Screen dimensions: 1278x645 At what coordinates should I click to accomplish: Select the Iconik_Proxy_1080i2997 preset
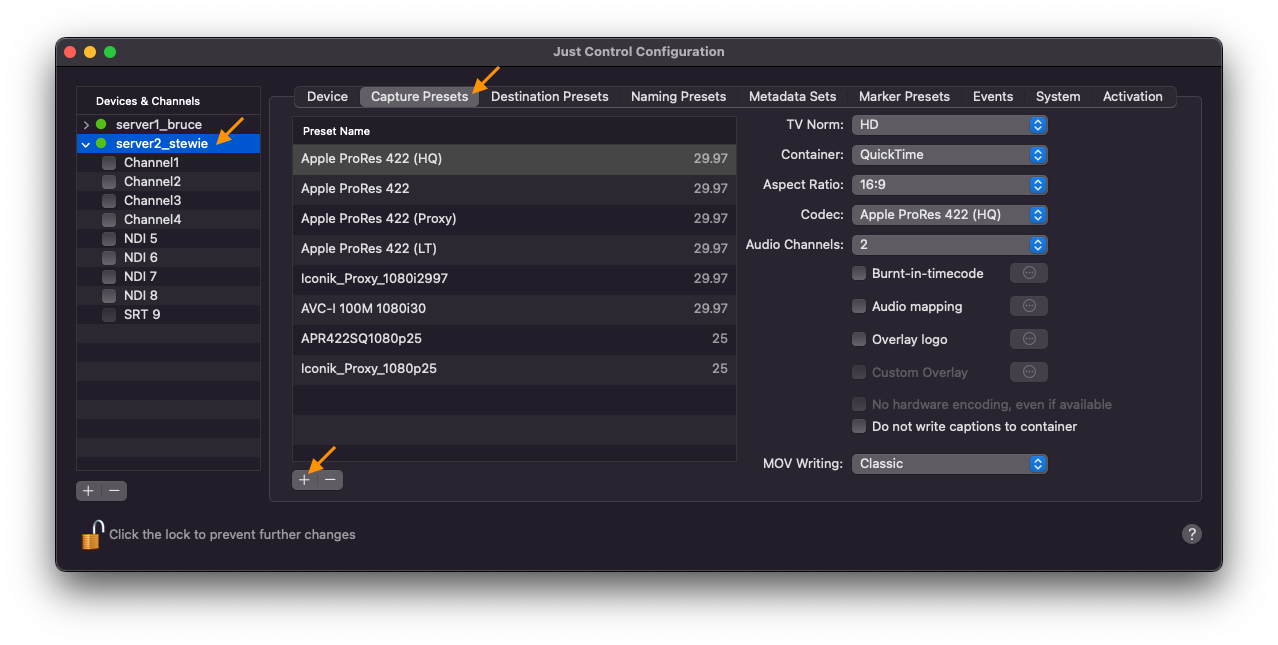514,279
